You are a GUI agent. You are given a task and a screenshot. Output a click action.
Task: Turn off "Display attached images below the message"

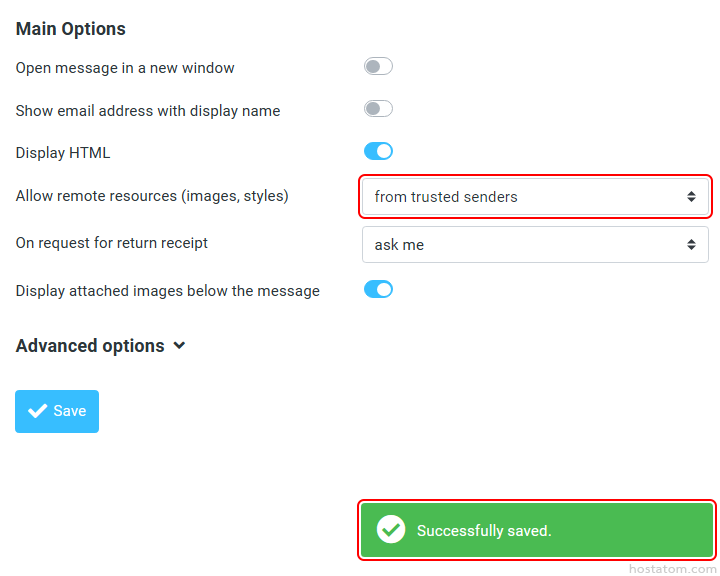[x=378, y=290]
